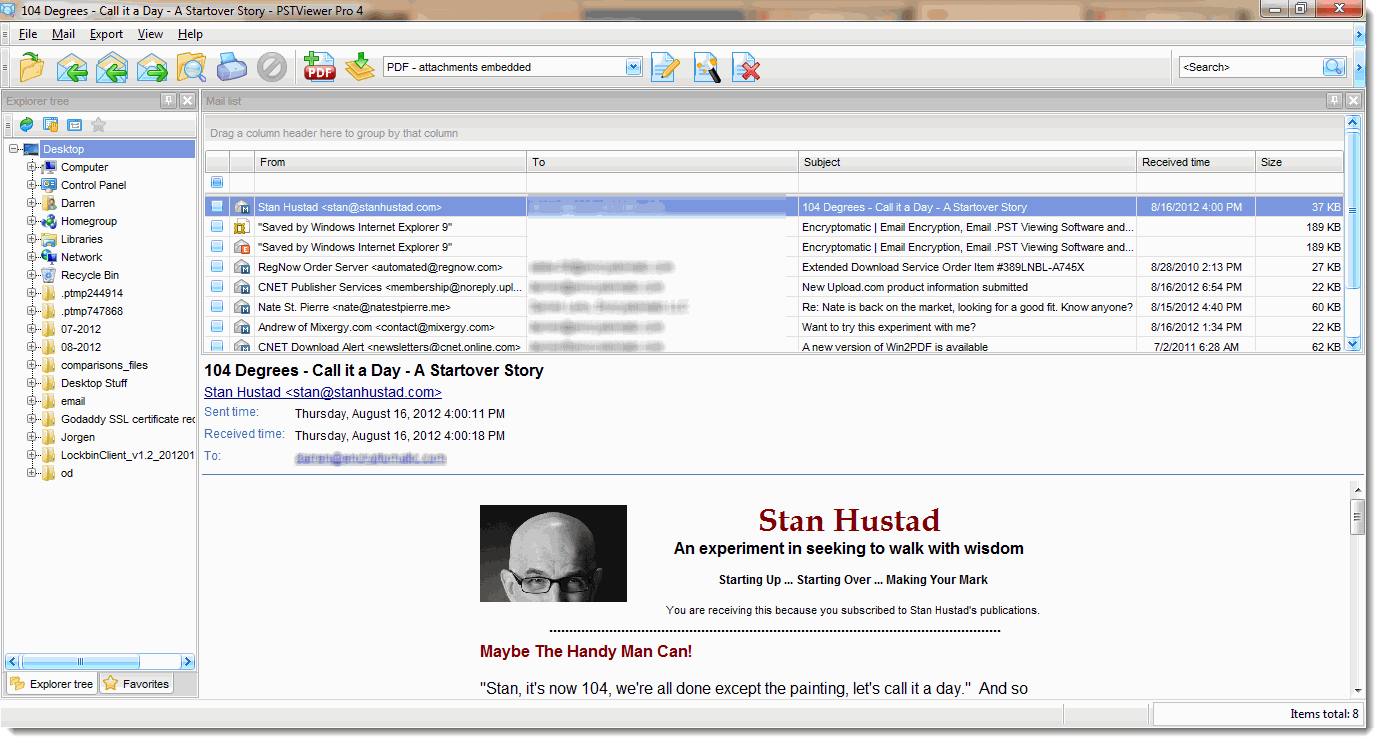Click the export profile wizard wand icon

[707, 67]
